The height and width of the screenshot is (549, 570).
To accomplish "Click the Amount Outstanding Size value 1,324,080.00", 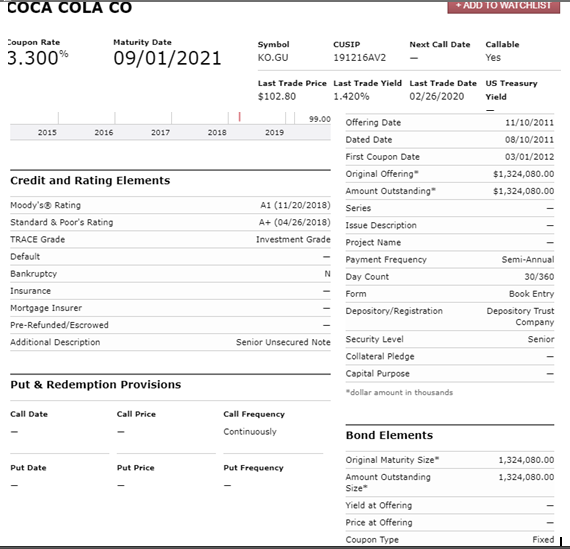I will [526, 477].
